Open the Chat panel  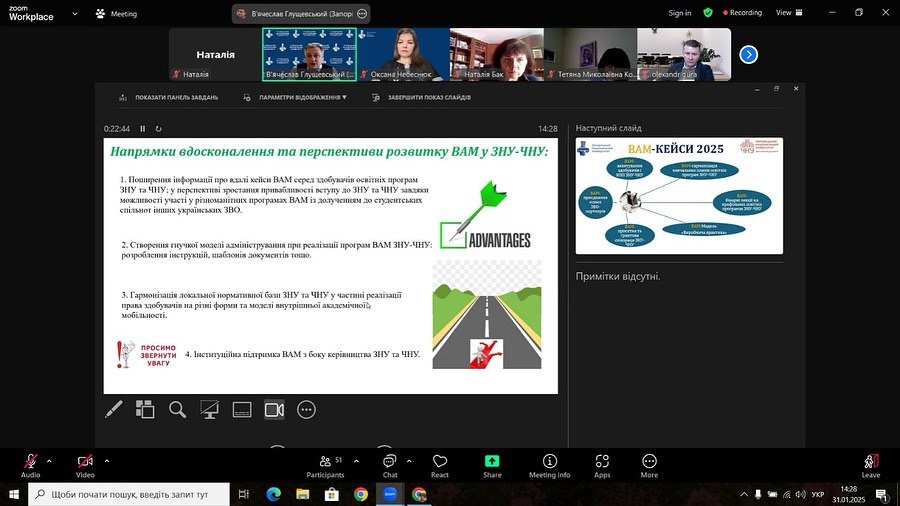tap(390, 465)
